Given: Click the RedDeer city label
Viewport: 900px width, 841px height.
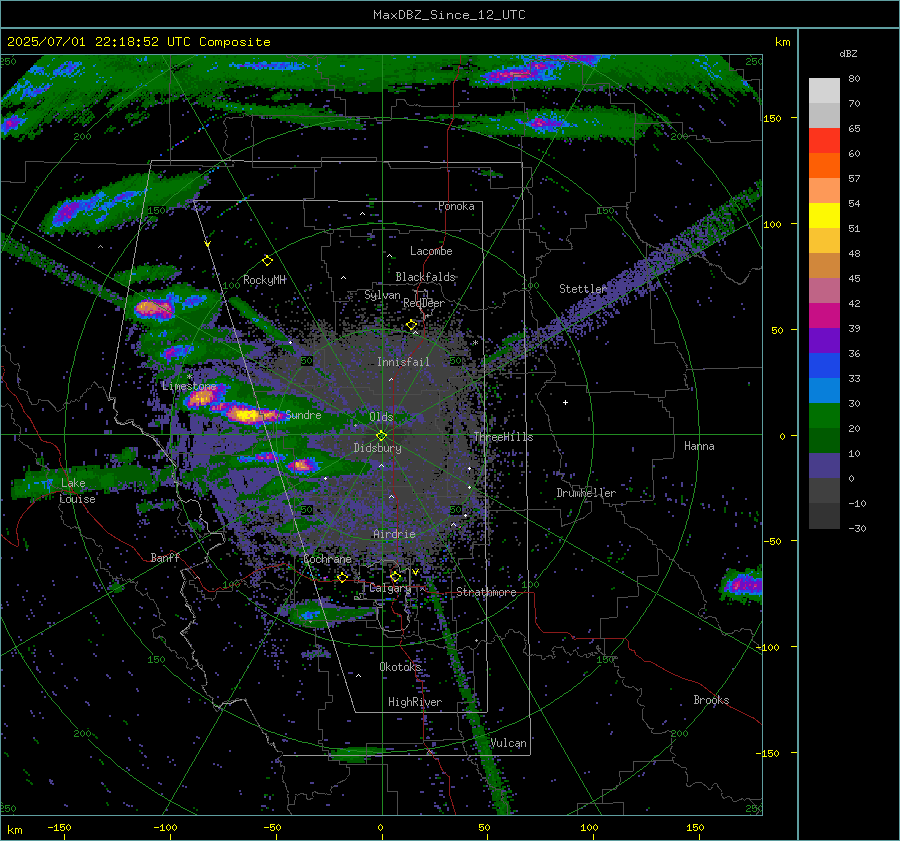Looking at the screenshot, I should click(424, 303).
